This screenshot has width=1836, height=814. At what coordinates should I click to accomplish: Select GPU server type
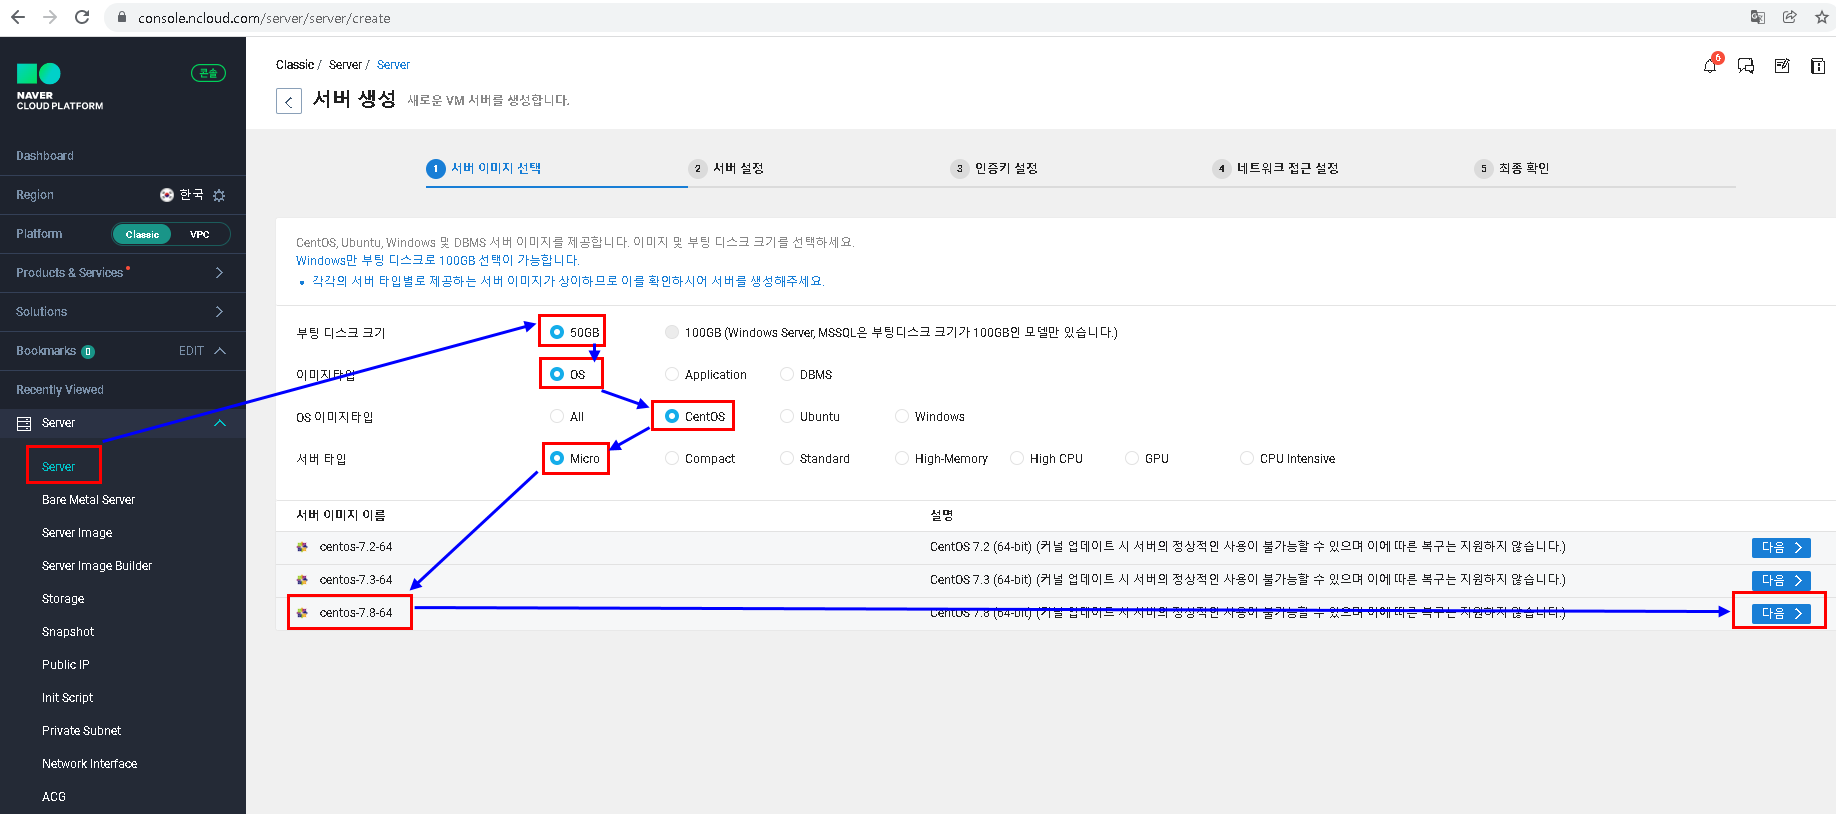tap(1132, 458)
